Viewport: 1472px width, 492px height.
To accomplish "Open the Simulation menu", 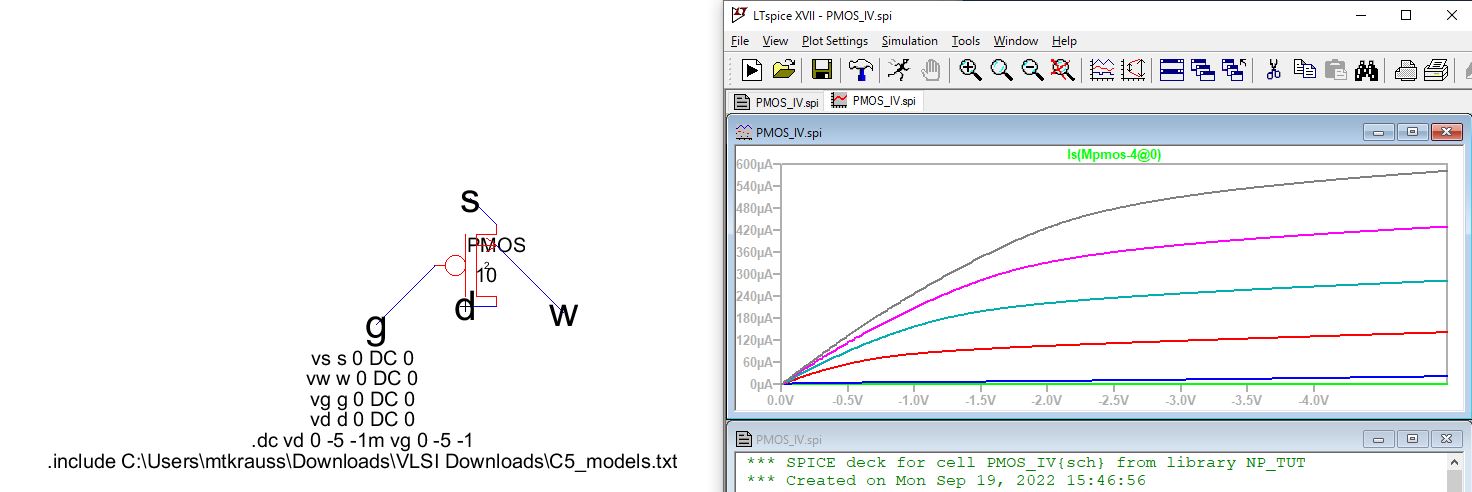I will (x=909, y=41).
